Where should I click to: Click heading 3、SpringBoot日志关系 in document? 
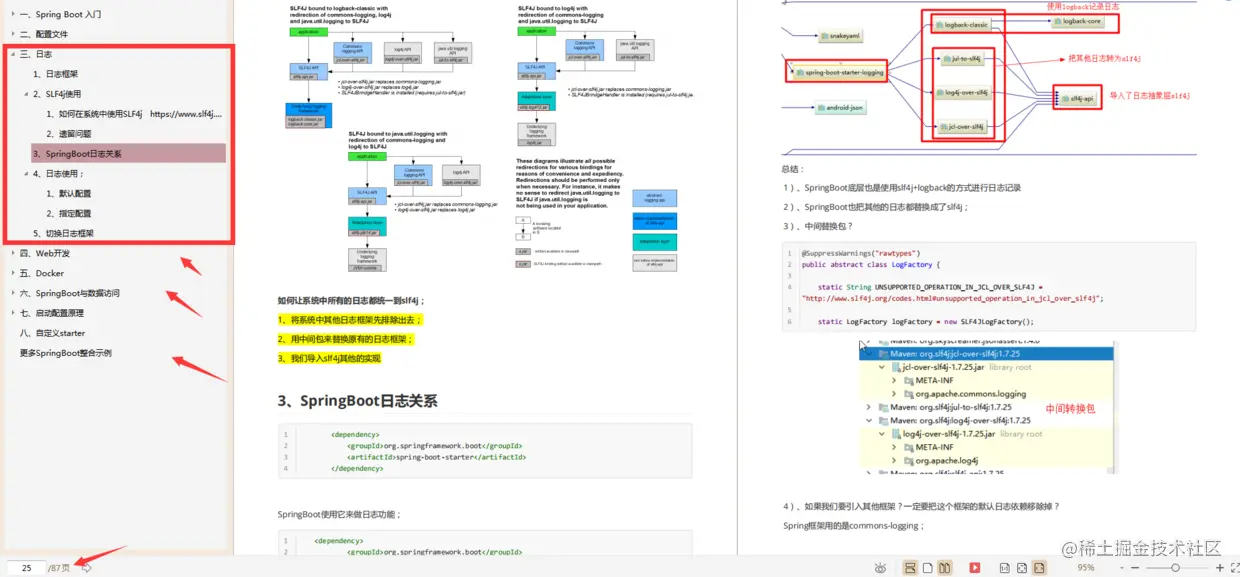[x=357, y=401]
